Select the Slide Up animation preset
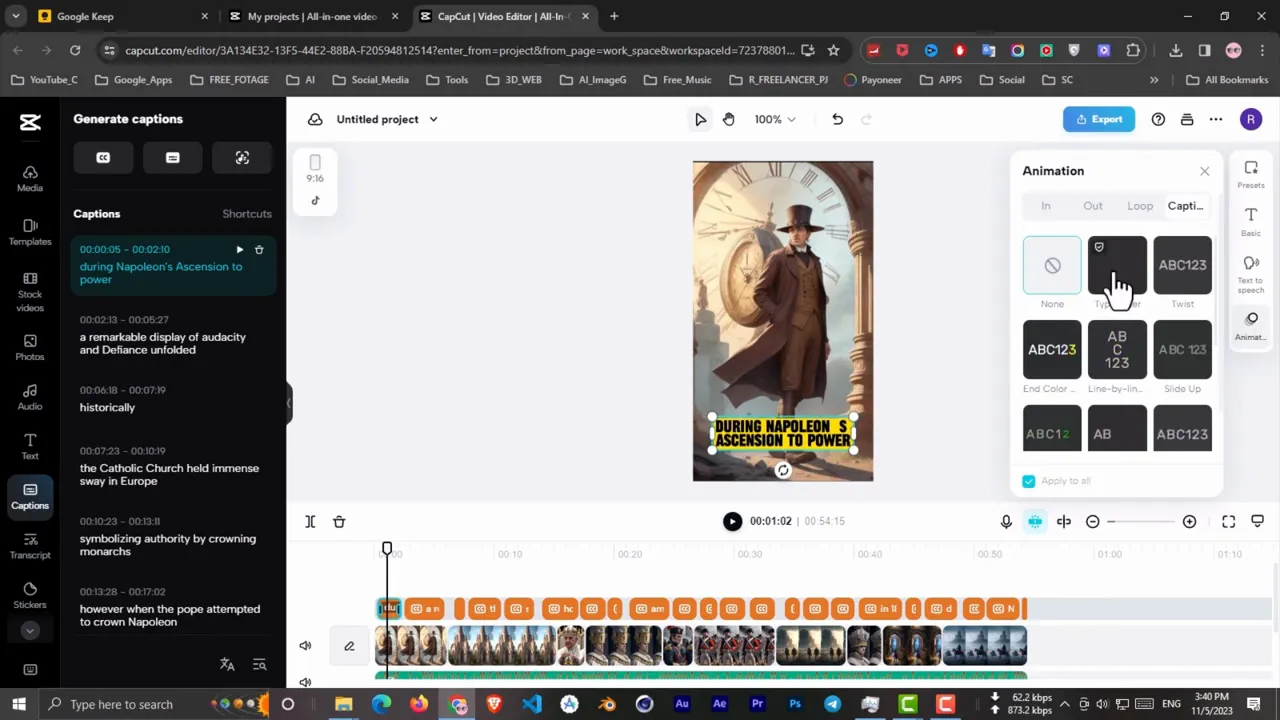This screenshot has height=720, width=1280. [1182, 350]
